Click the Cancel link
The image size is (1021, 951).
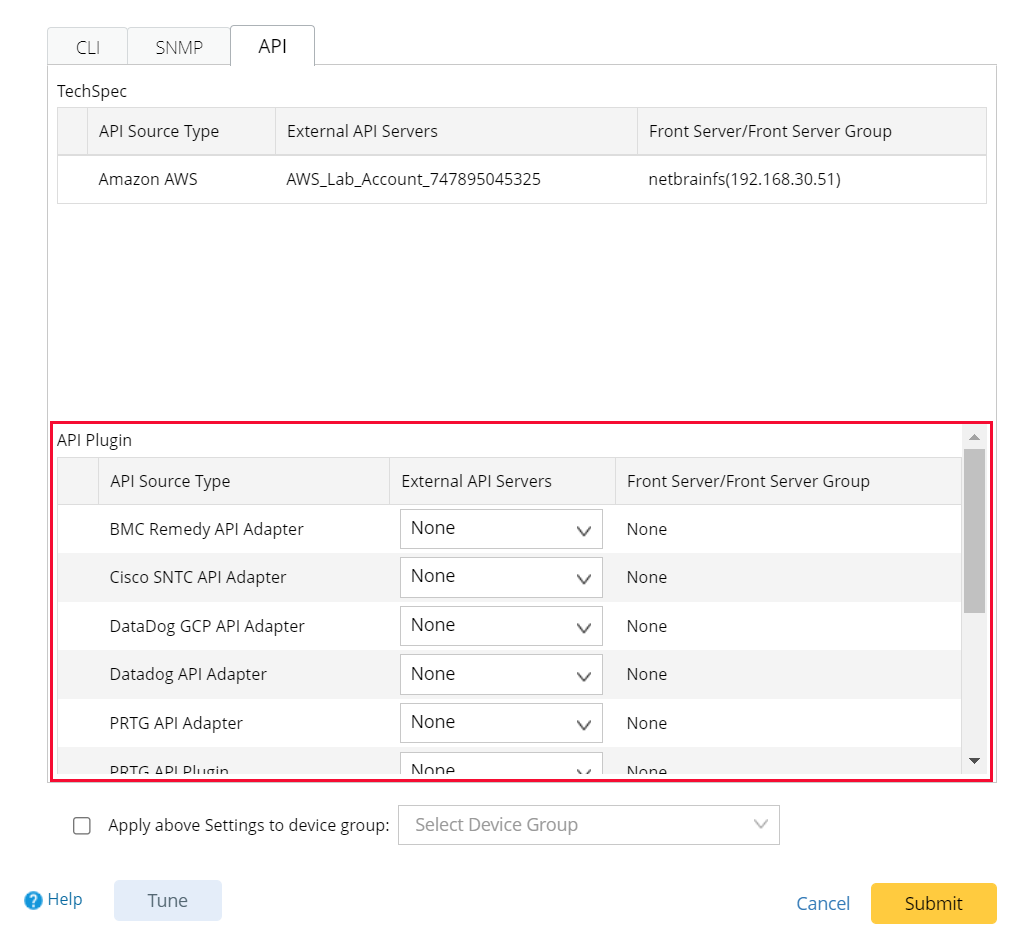click(822, 902)
